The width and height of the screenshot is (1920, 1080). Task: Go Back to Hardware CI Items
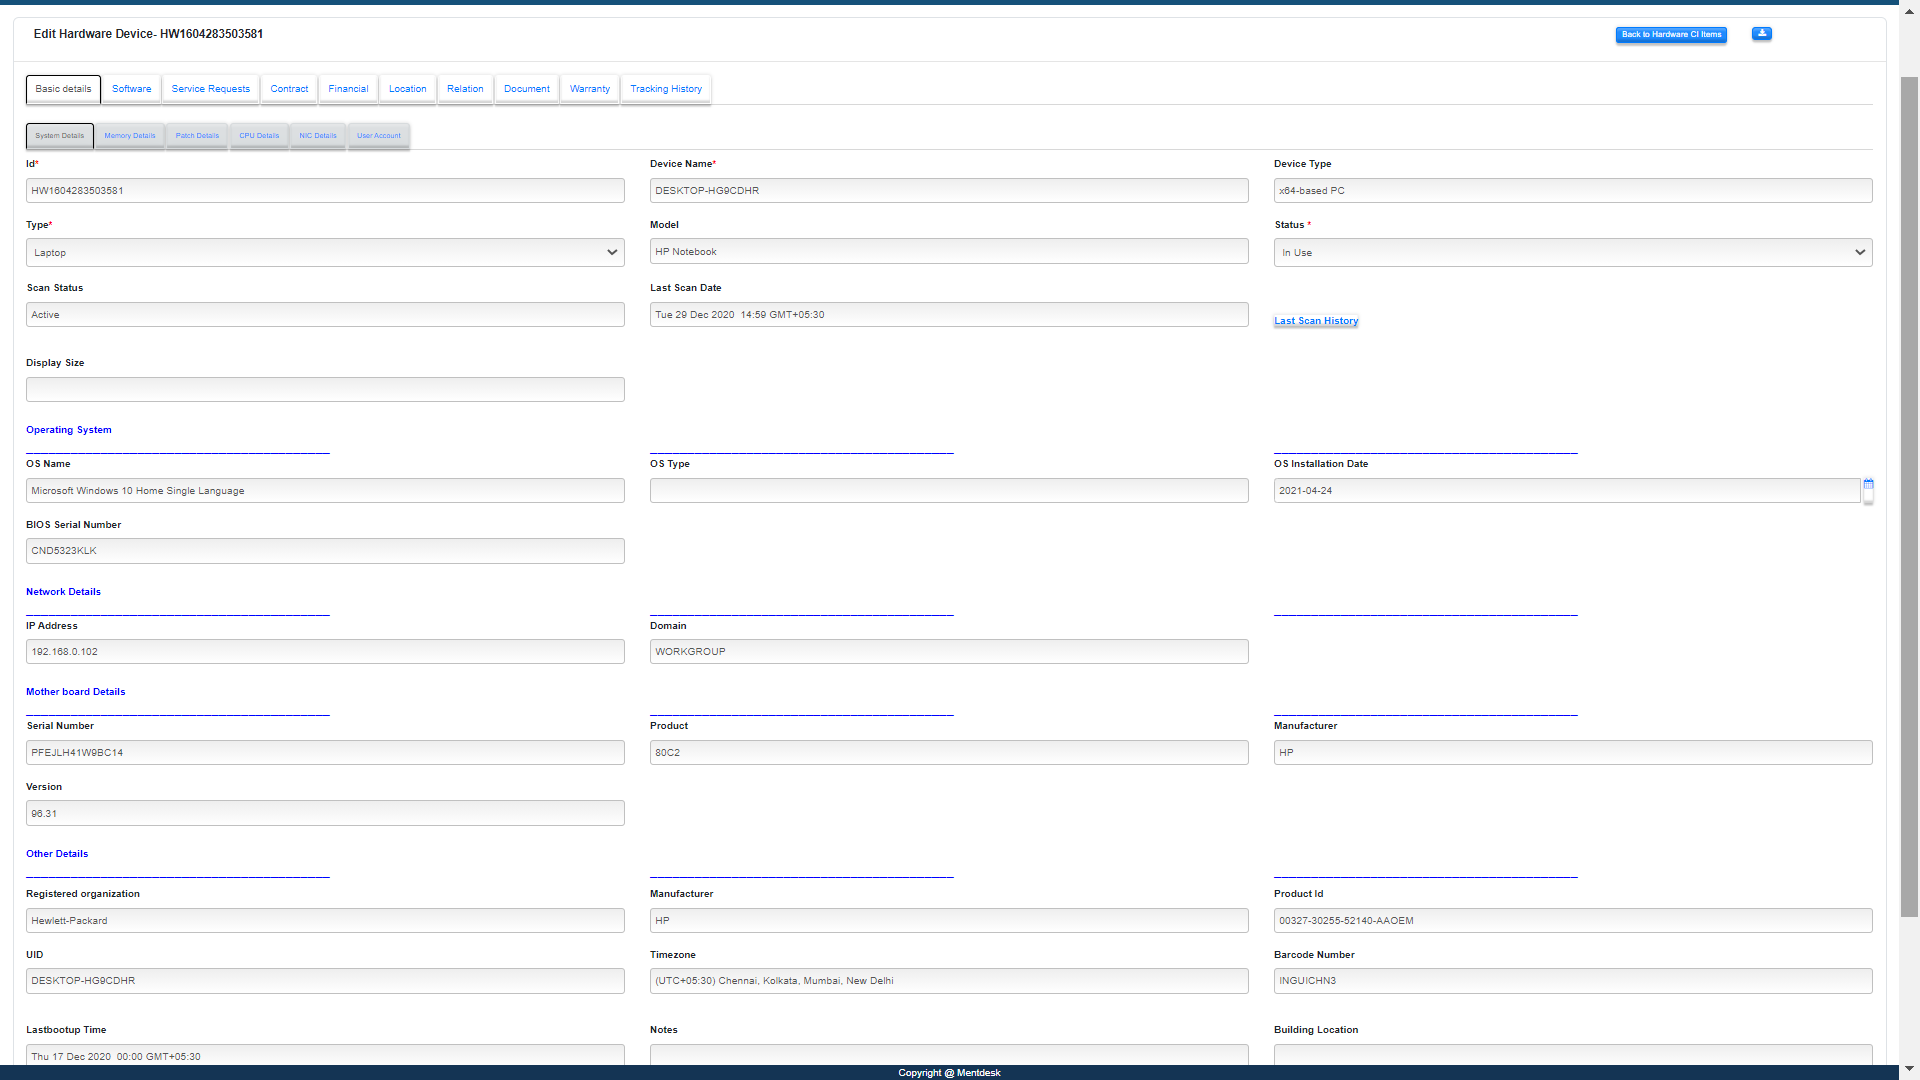pos(1671,35)
